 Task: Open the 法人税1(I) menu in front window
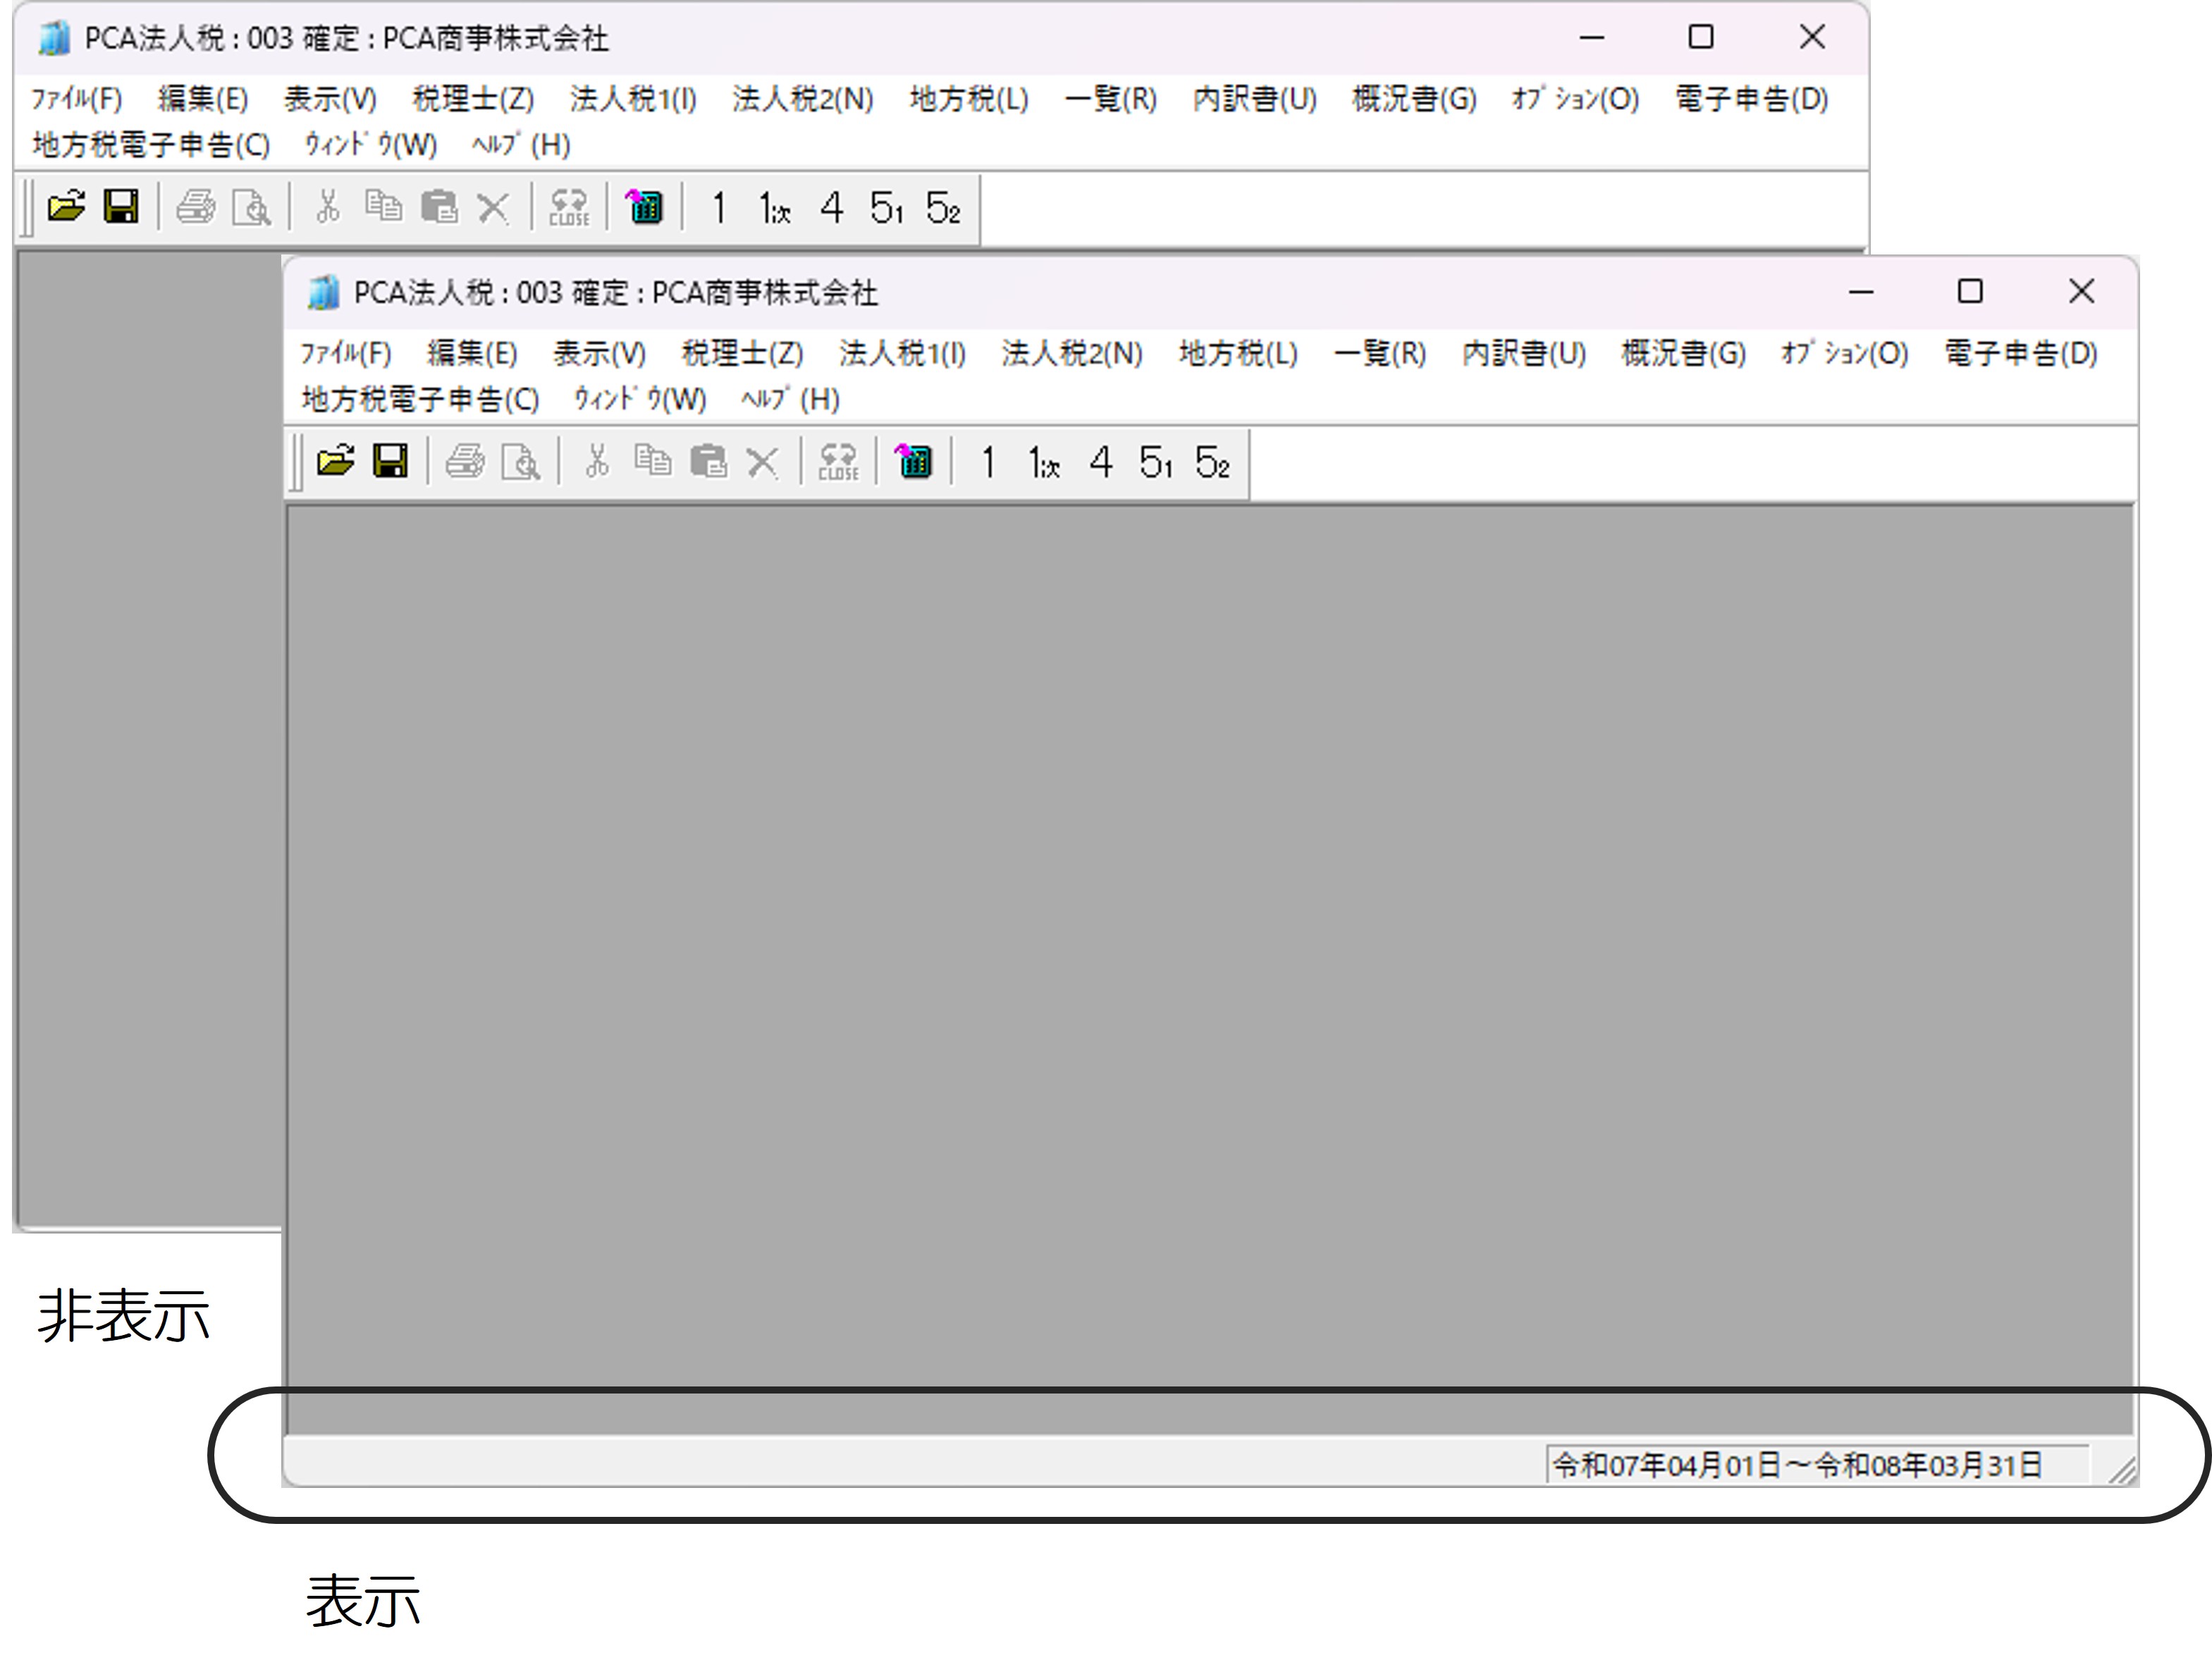[902, 353]
